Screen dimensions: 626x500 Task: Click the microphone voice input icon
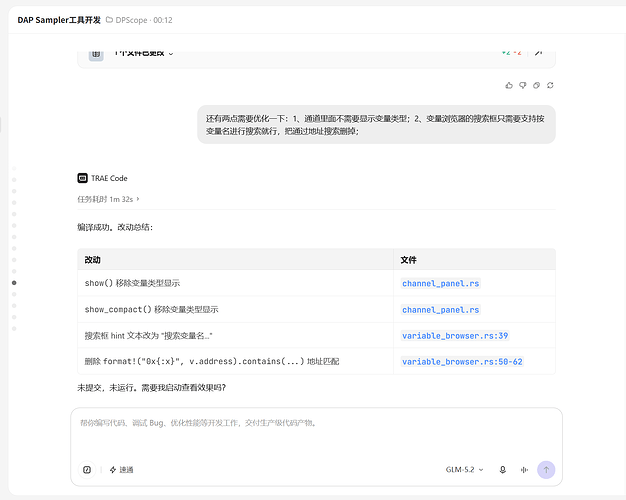click(x=503, y=470)
